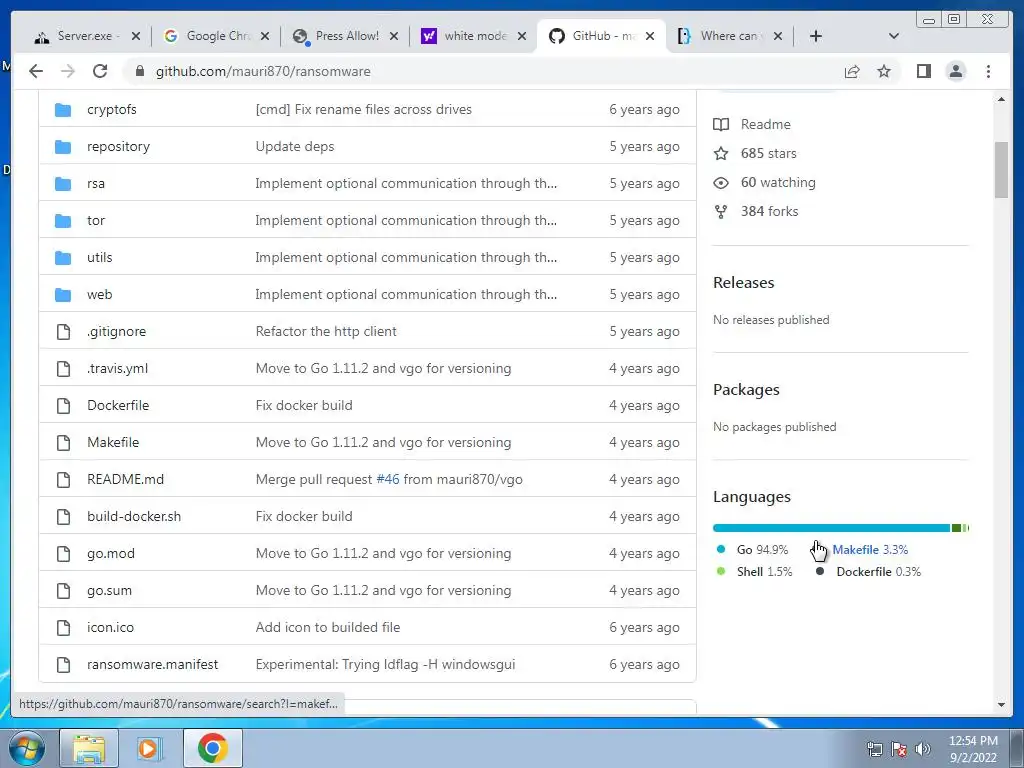Click the .gitignore file icon
1024x768 pixels.
[x=63, y=332]
